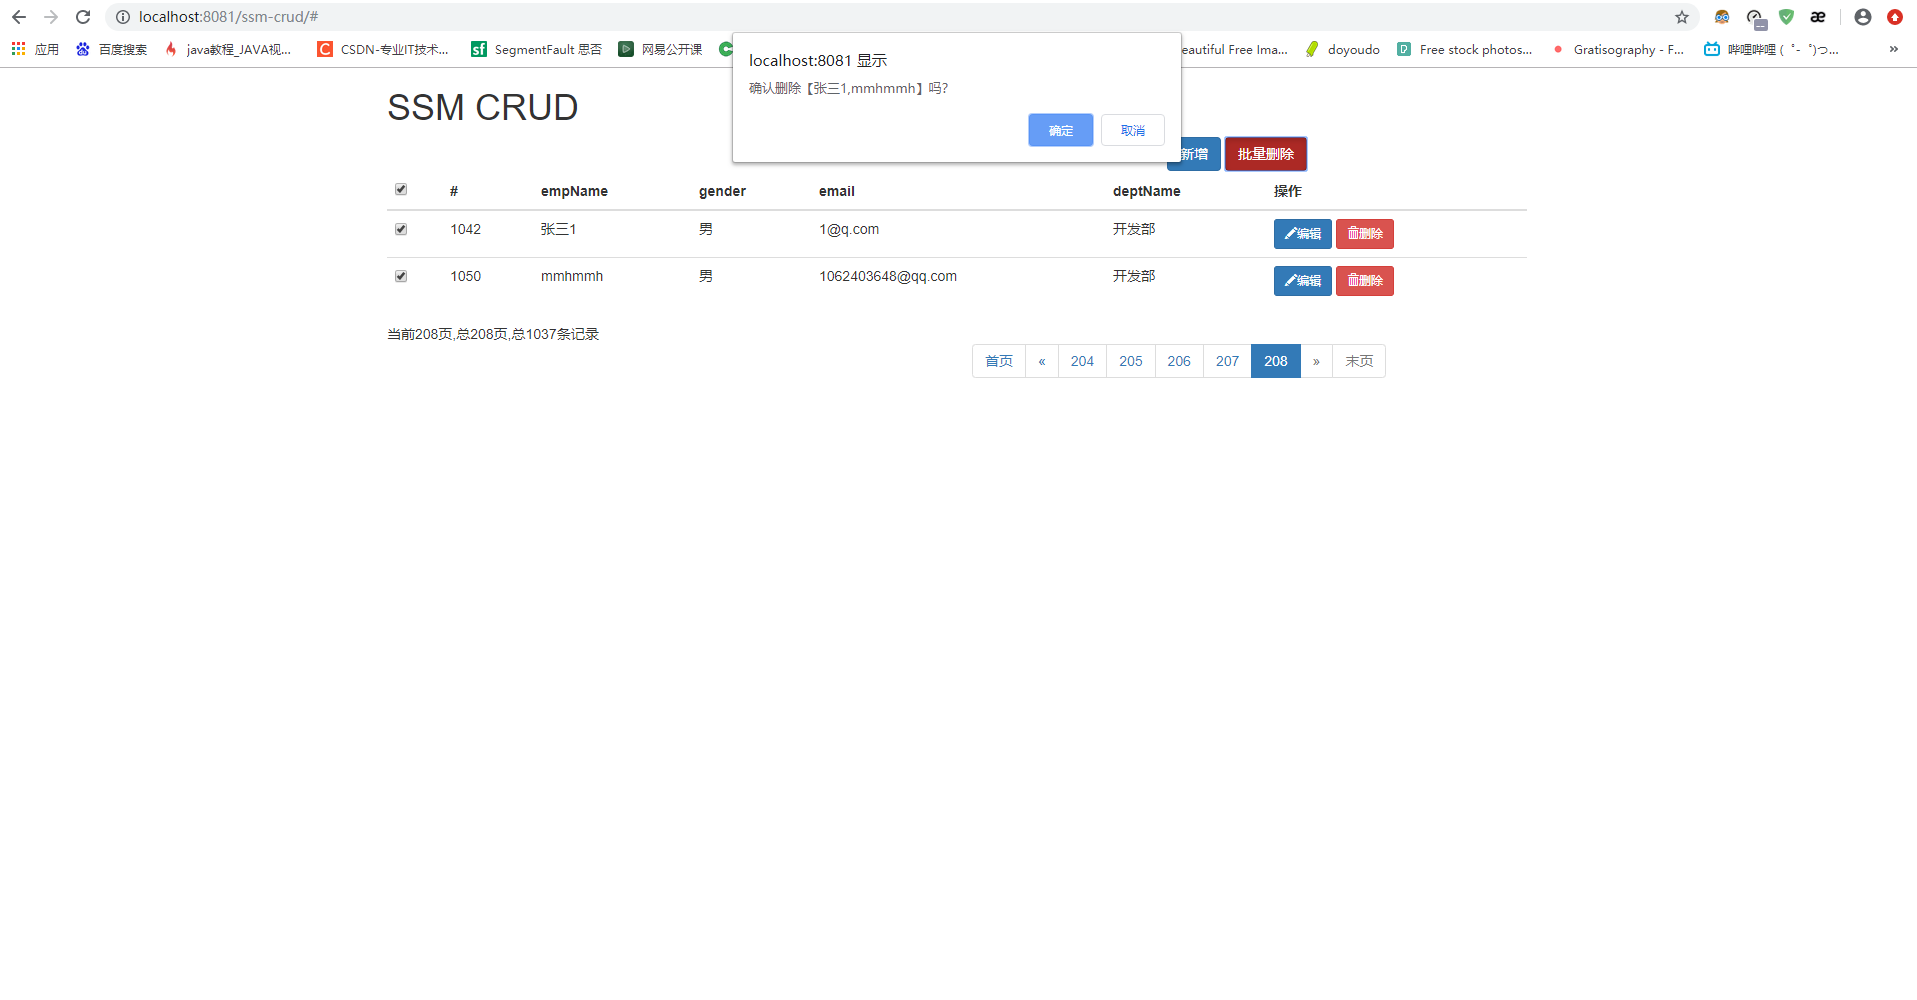
Task: Uncheck the checkbox for employee 1042
Action: (x=400, y=229)
